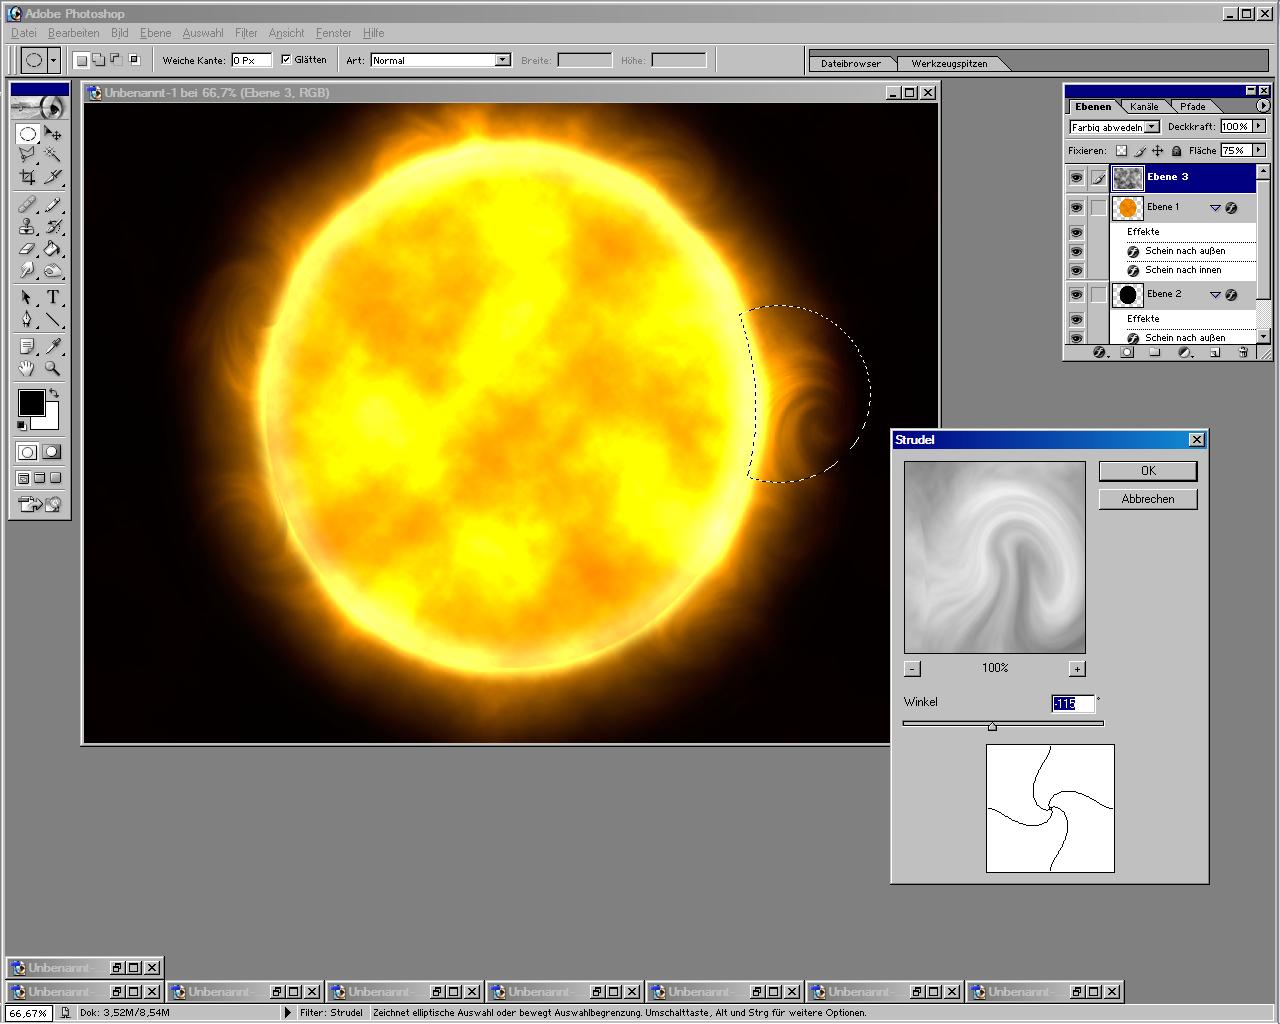Open the Fläche fill arrow
Screen dimensions: 1280x1024
1258,150
